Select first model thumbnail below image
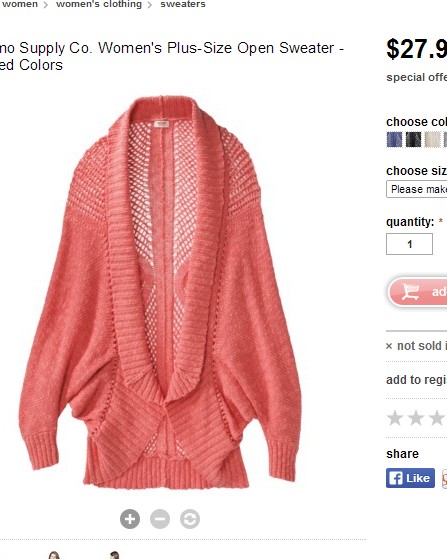 pyautogui.click(x=53, y=555)
